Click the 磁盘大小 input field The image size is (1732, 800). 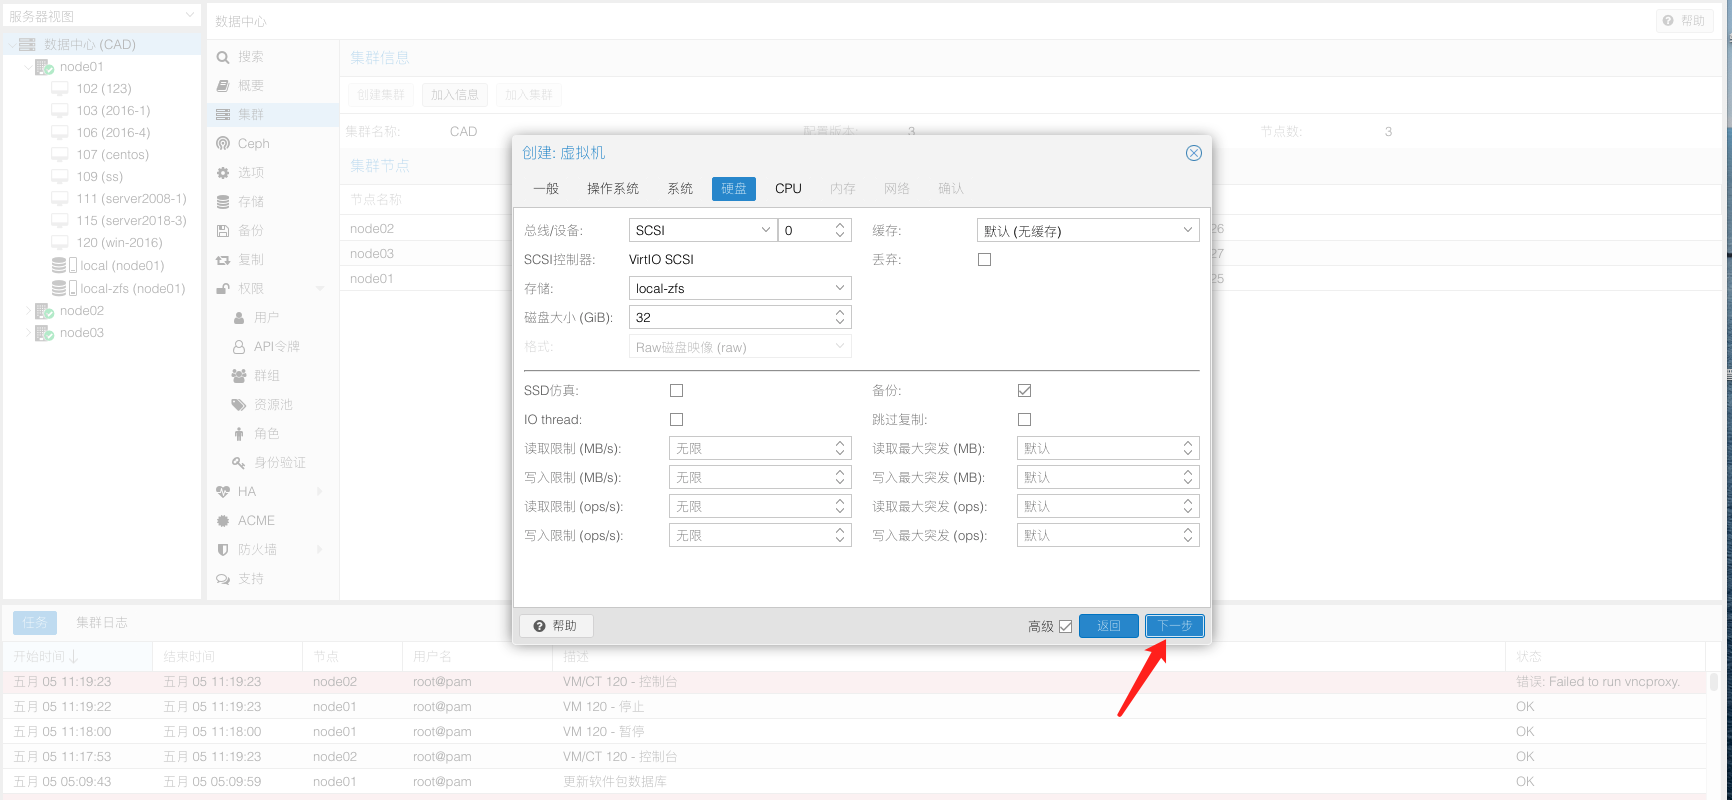pyautogui.click(x=731, y=317)
